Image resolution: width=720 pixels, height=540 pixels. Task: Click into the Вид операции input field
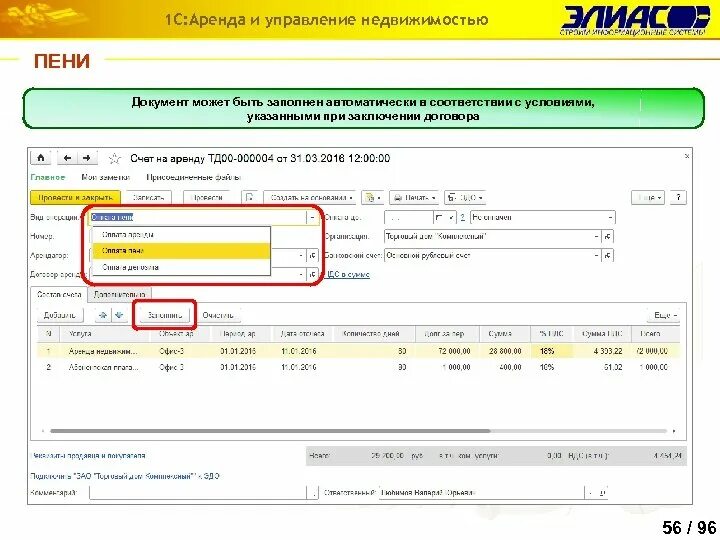point(198,217)
